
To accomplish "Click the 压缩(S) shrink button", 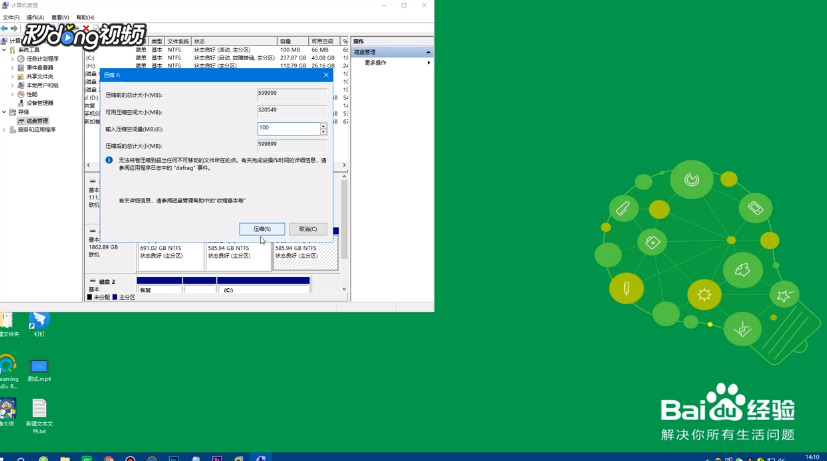I will pos(262,229).
